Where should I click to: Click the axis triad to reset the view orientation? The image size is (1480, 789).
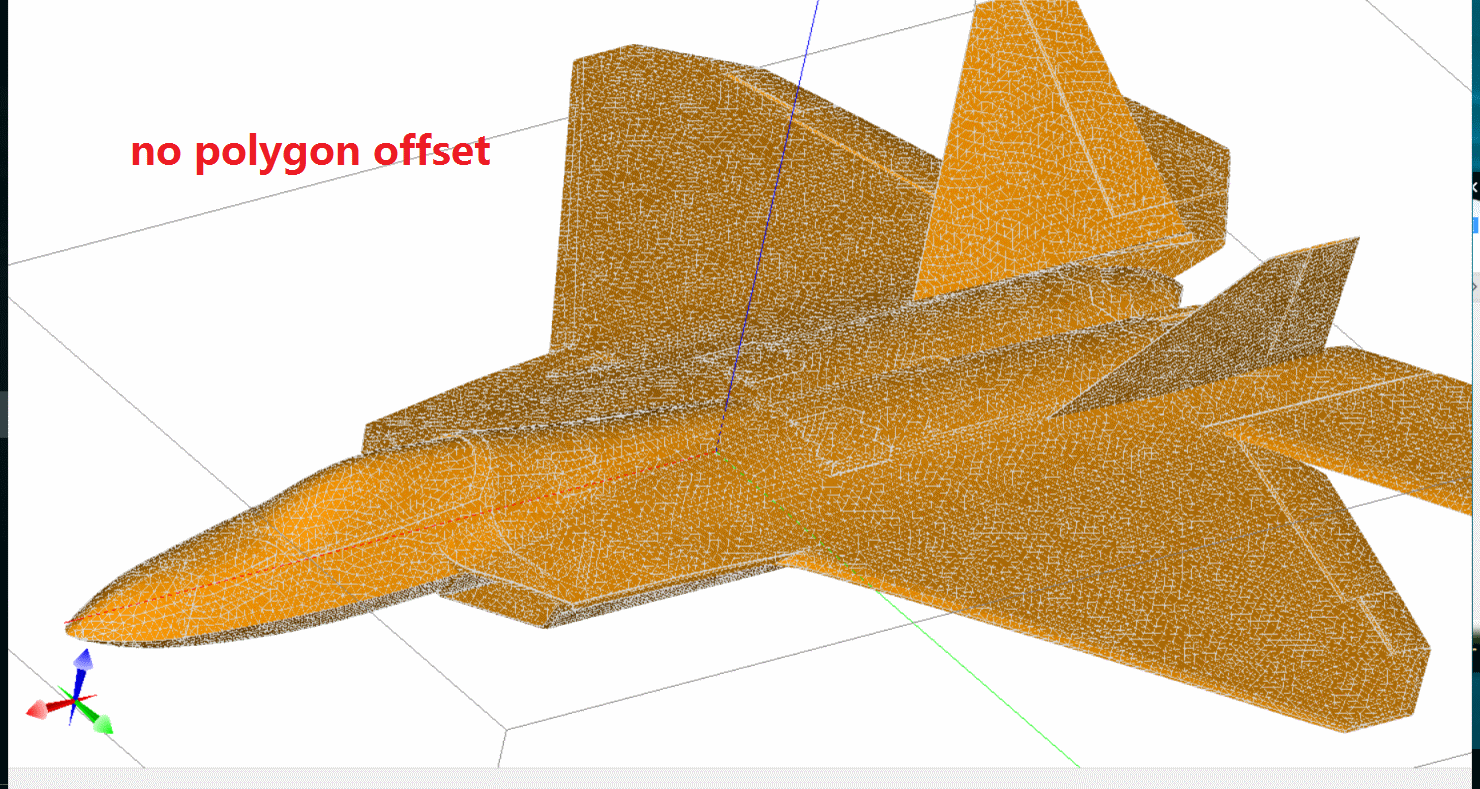click(x=75, y=700)
